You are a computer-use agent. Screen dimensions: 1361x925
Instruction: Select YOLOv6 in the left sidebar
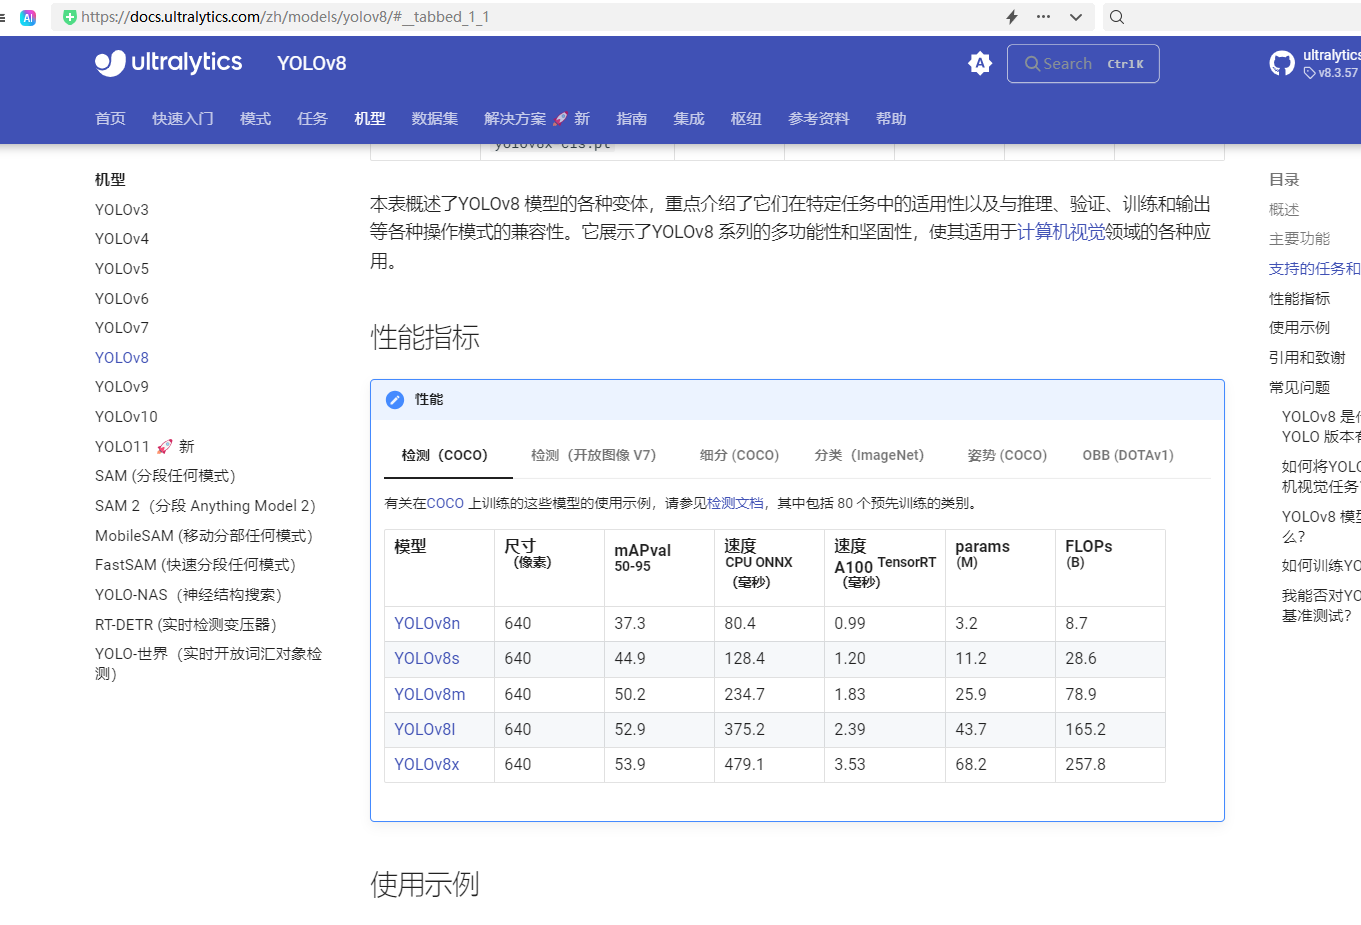click(122, 299)
